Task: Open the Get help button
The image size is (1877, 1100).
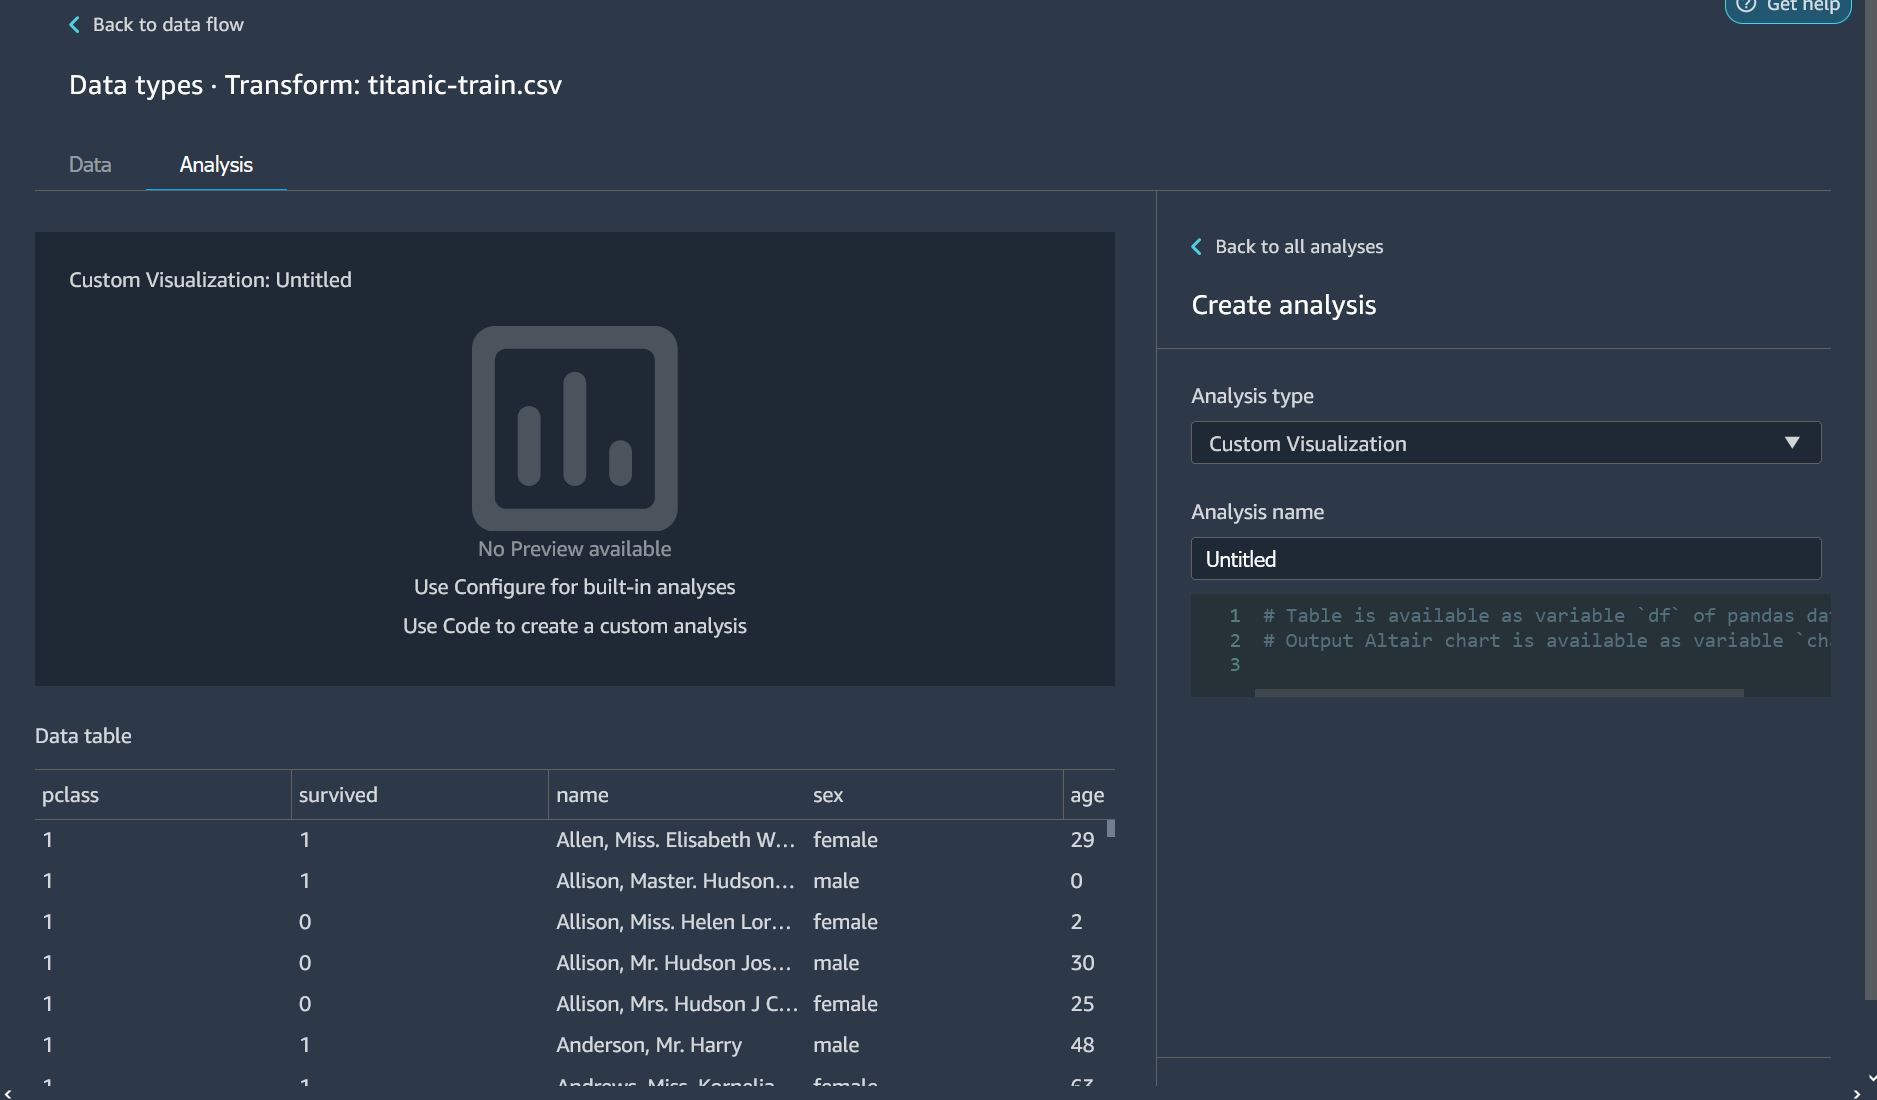Action: pyautogui.click(x=1789, y=7)
